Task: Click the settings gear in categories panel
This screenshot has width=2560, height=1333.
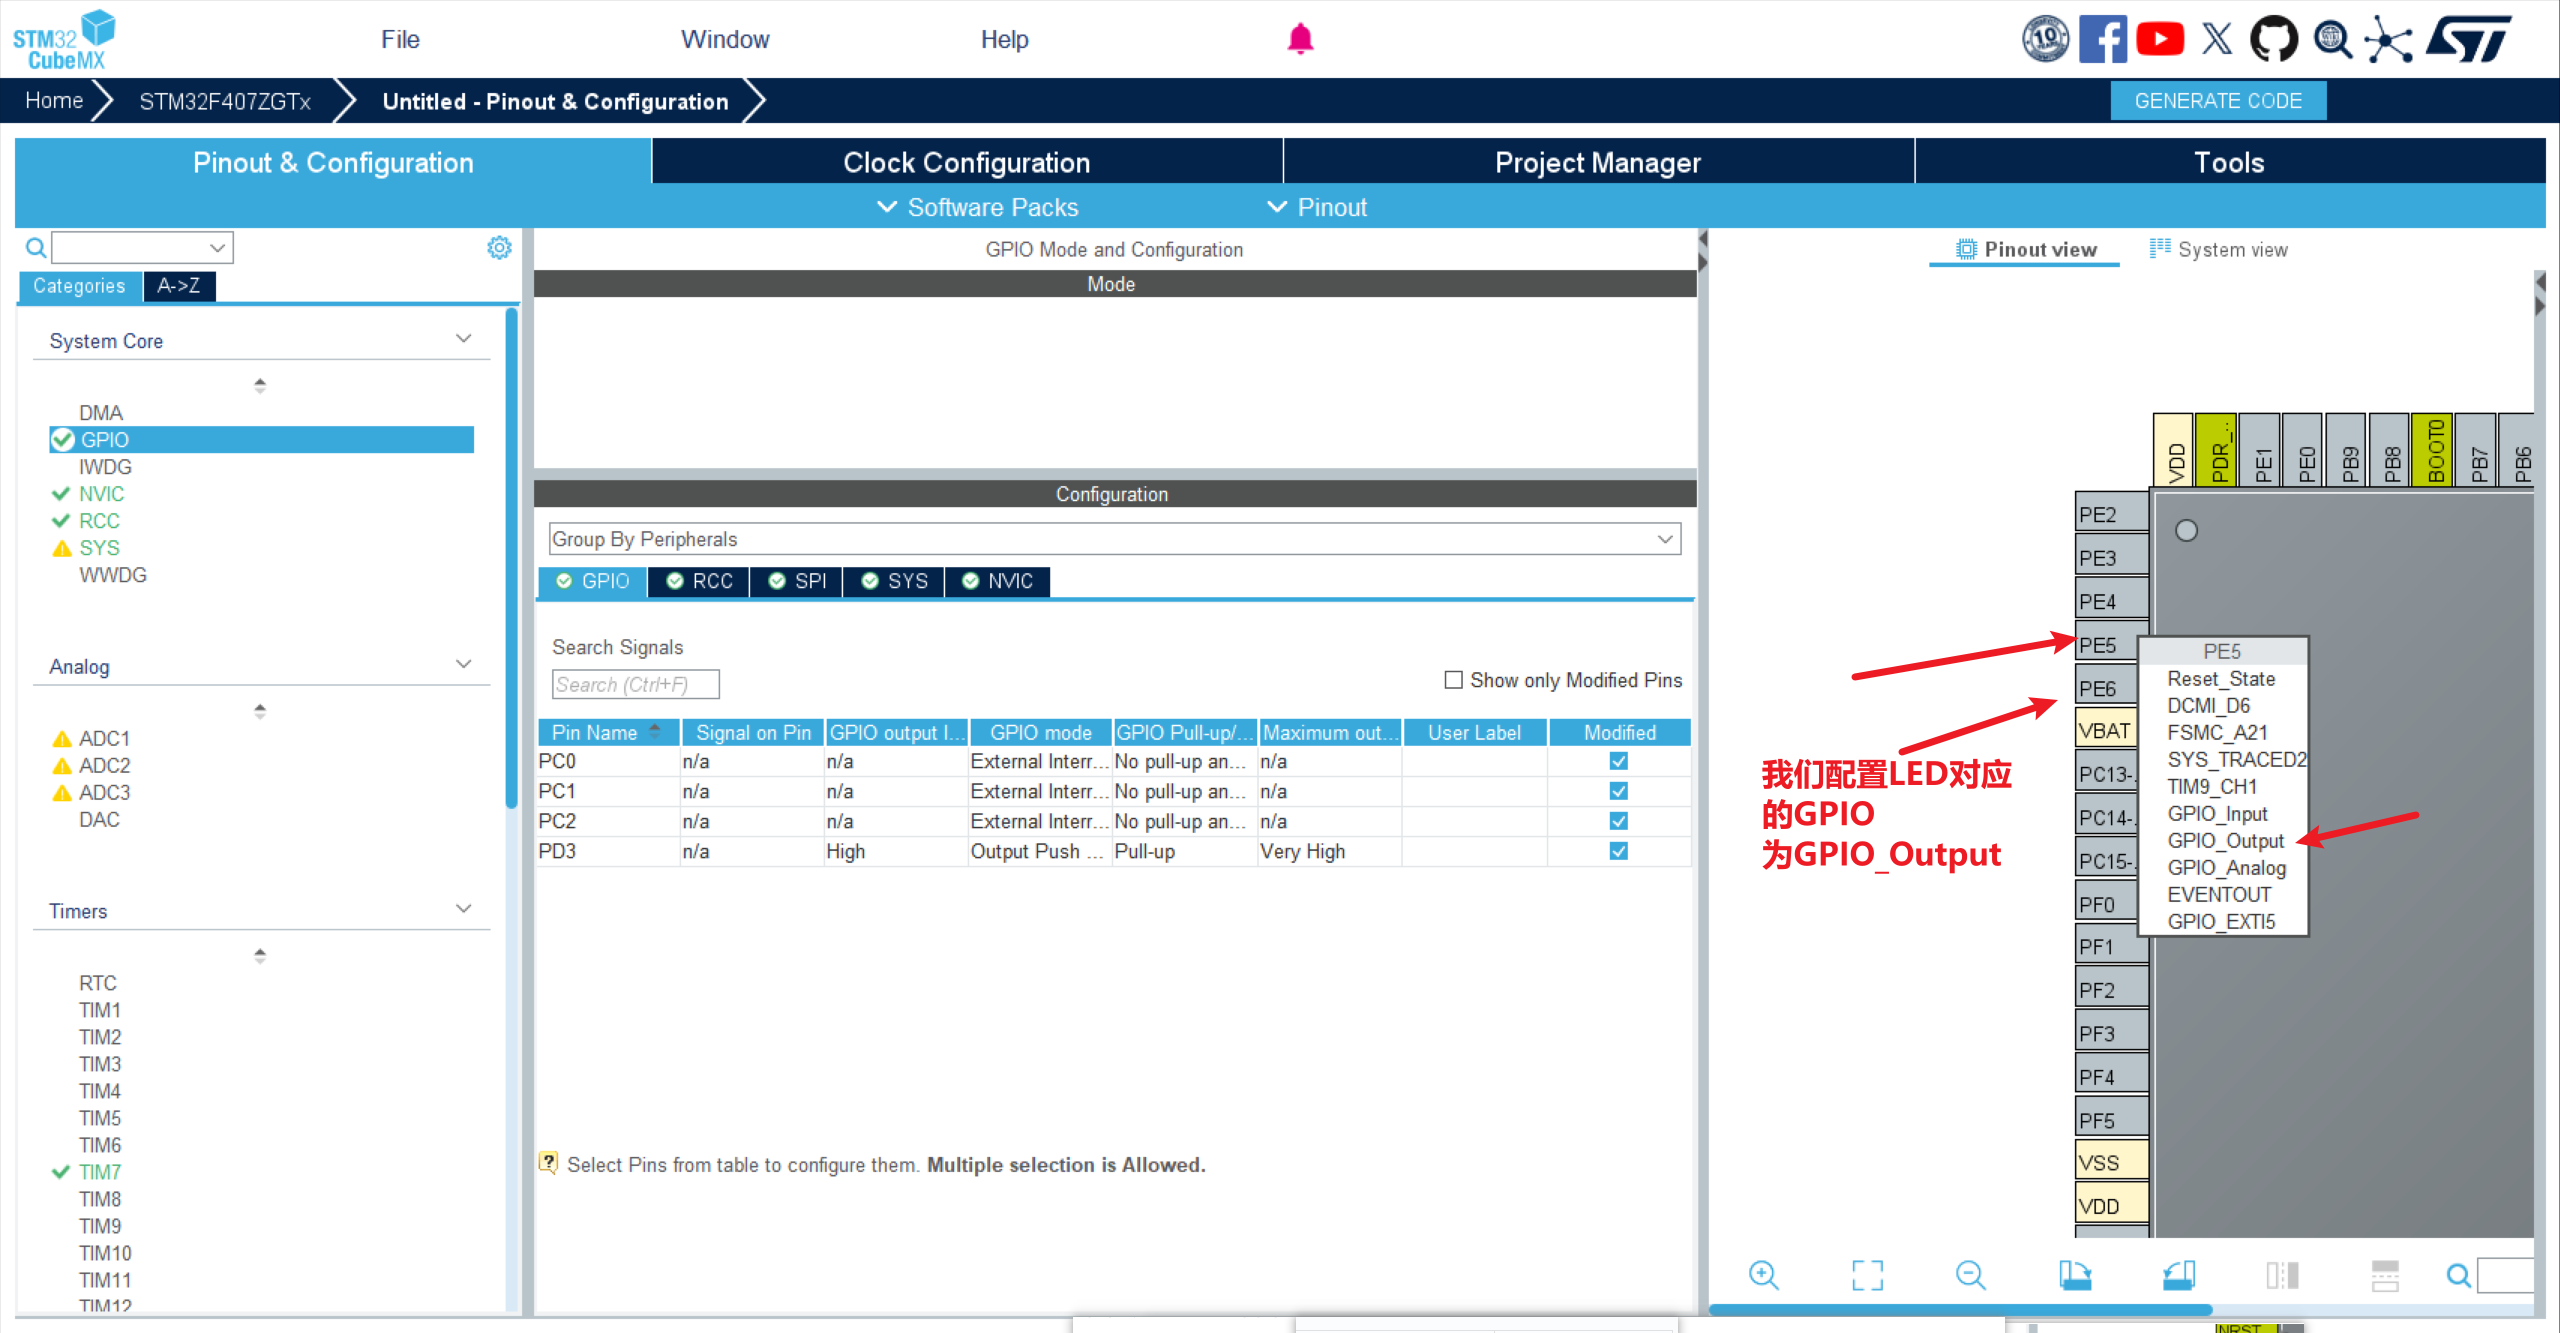Action: [499, 247]
